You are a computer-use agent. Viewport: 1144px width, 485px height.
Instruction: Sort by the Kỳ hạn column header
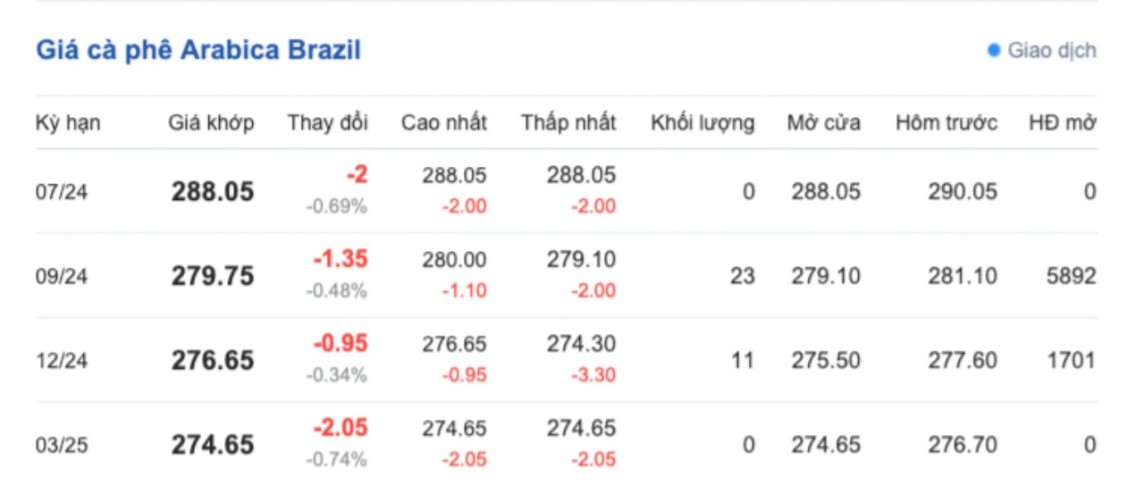click(68, 123)
